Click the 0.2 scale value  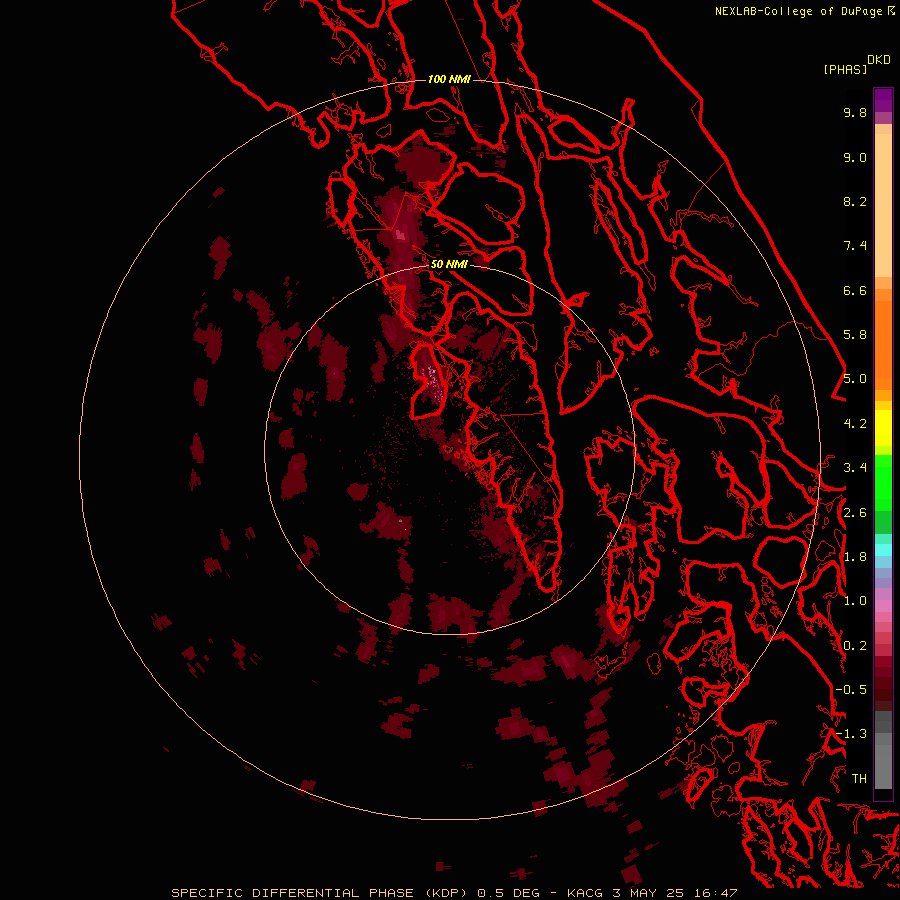855,646
